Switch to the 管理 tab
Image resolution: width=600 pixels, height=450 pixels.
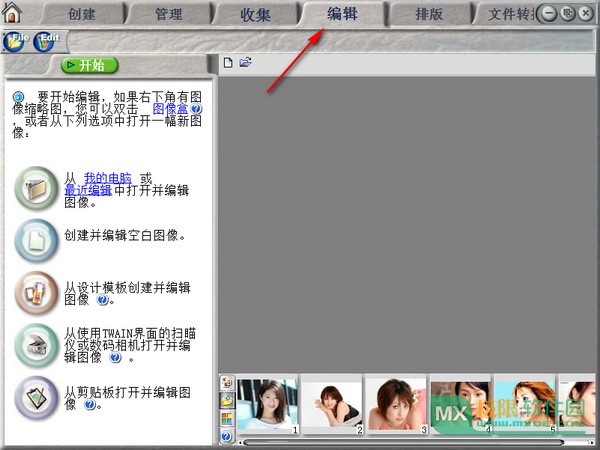(x=168, y=15)
